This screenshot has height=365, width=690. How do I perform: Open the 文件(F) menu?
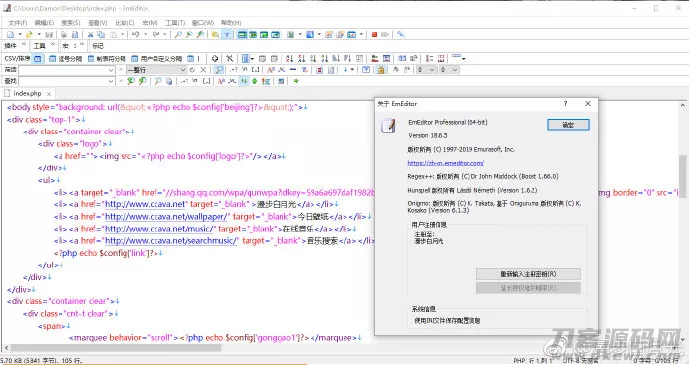click(18, 22)
